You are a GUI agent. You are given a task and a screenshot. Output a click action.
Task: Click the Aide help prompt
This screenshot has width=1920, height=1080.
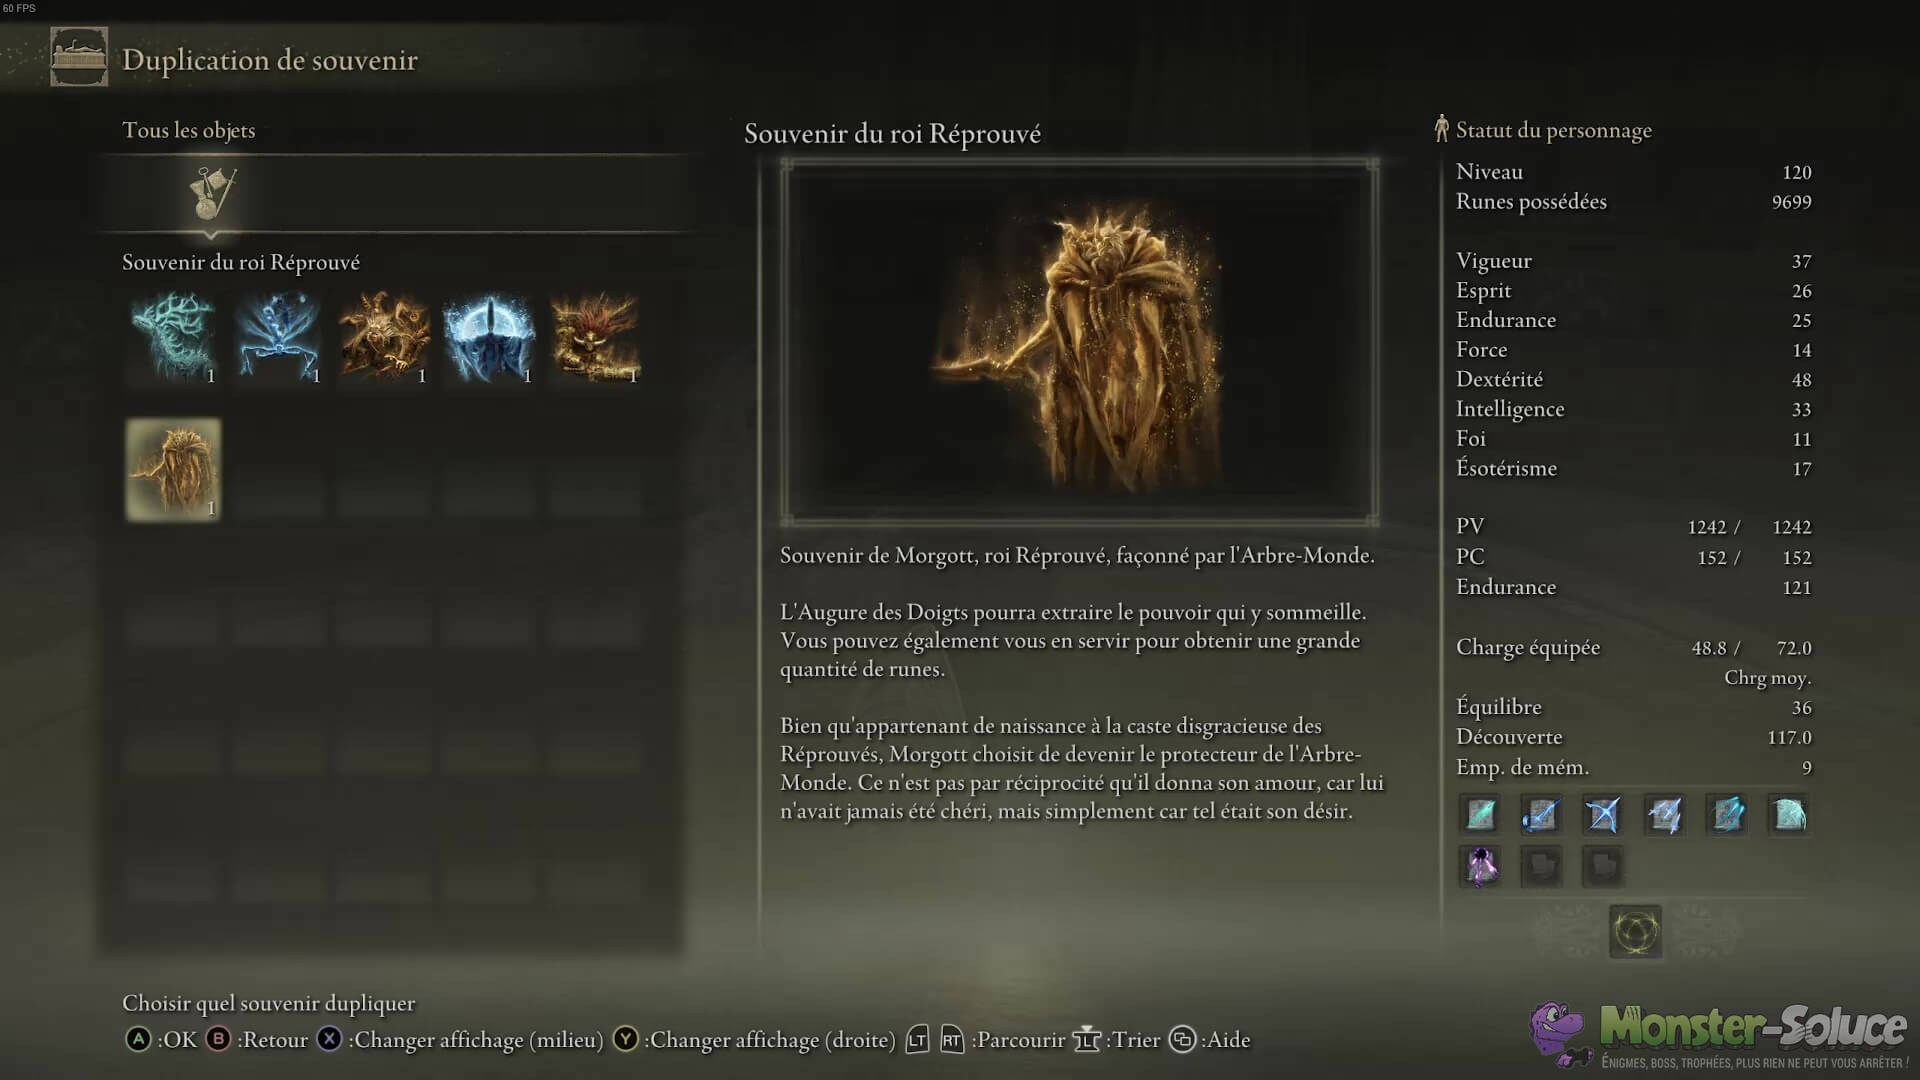(1210, 1040)
